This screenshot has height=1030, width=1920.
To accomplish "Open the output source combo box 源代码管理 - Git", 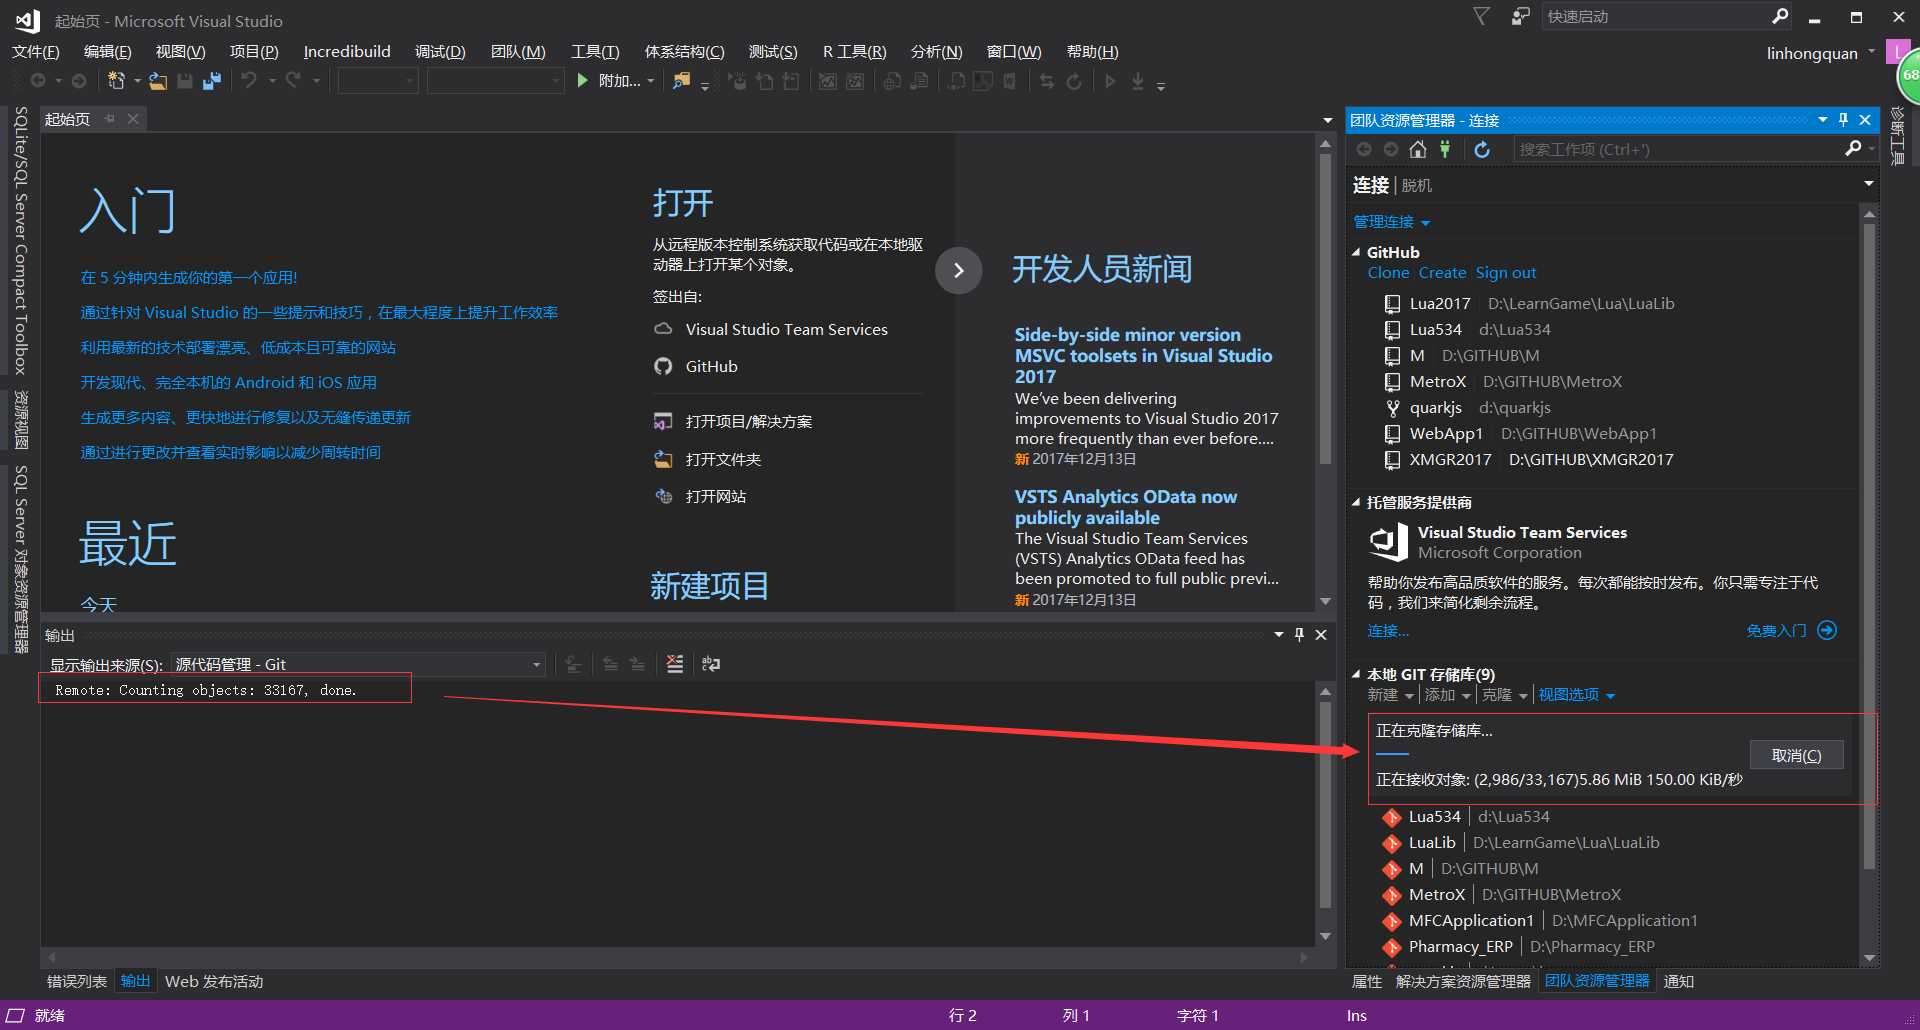I will (358, 664).
